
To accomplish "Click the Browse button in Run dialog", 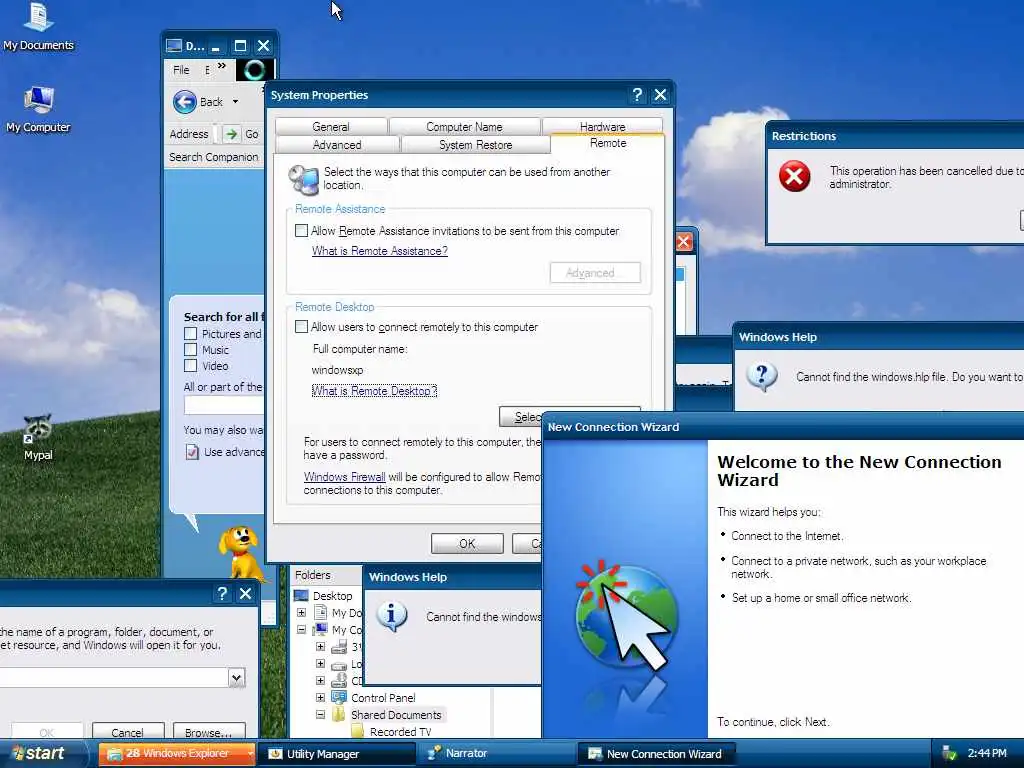I will tap(209, 732).
